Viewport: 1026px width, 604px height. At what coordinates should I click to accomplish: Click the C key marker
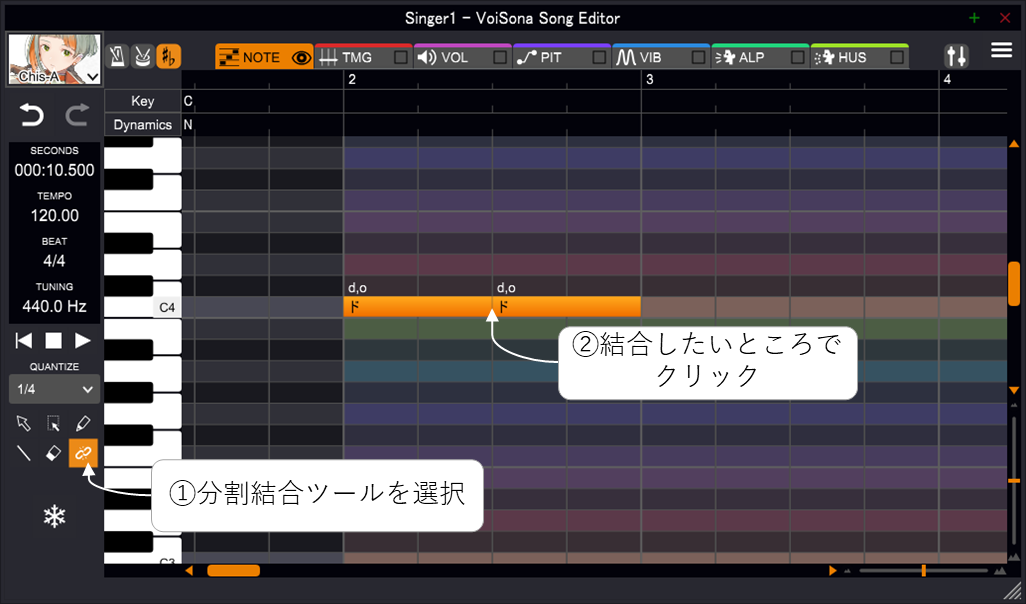tap(188, 101)
